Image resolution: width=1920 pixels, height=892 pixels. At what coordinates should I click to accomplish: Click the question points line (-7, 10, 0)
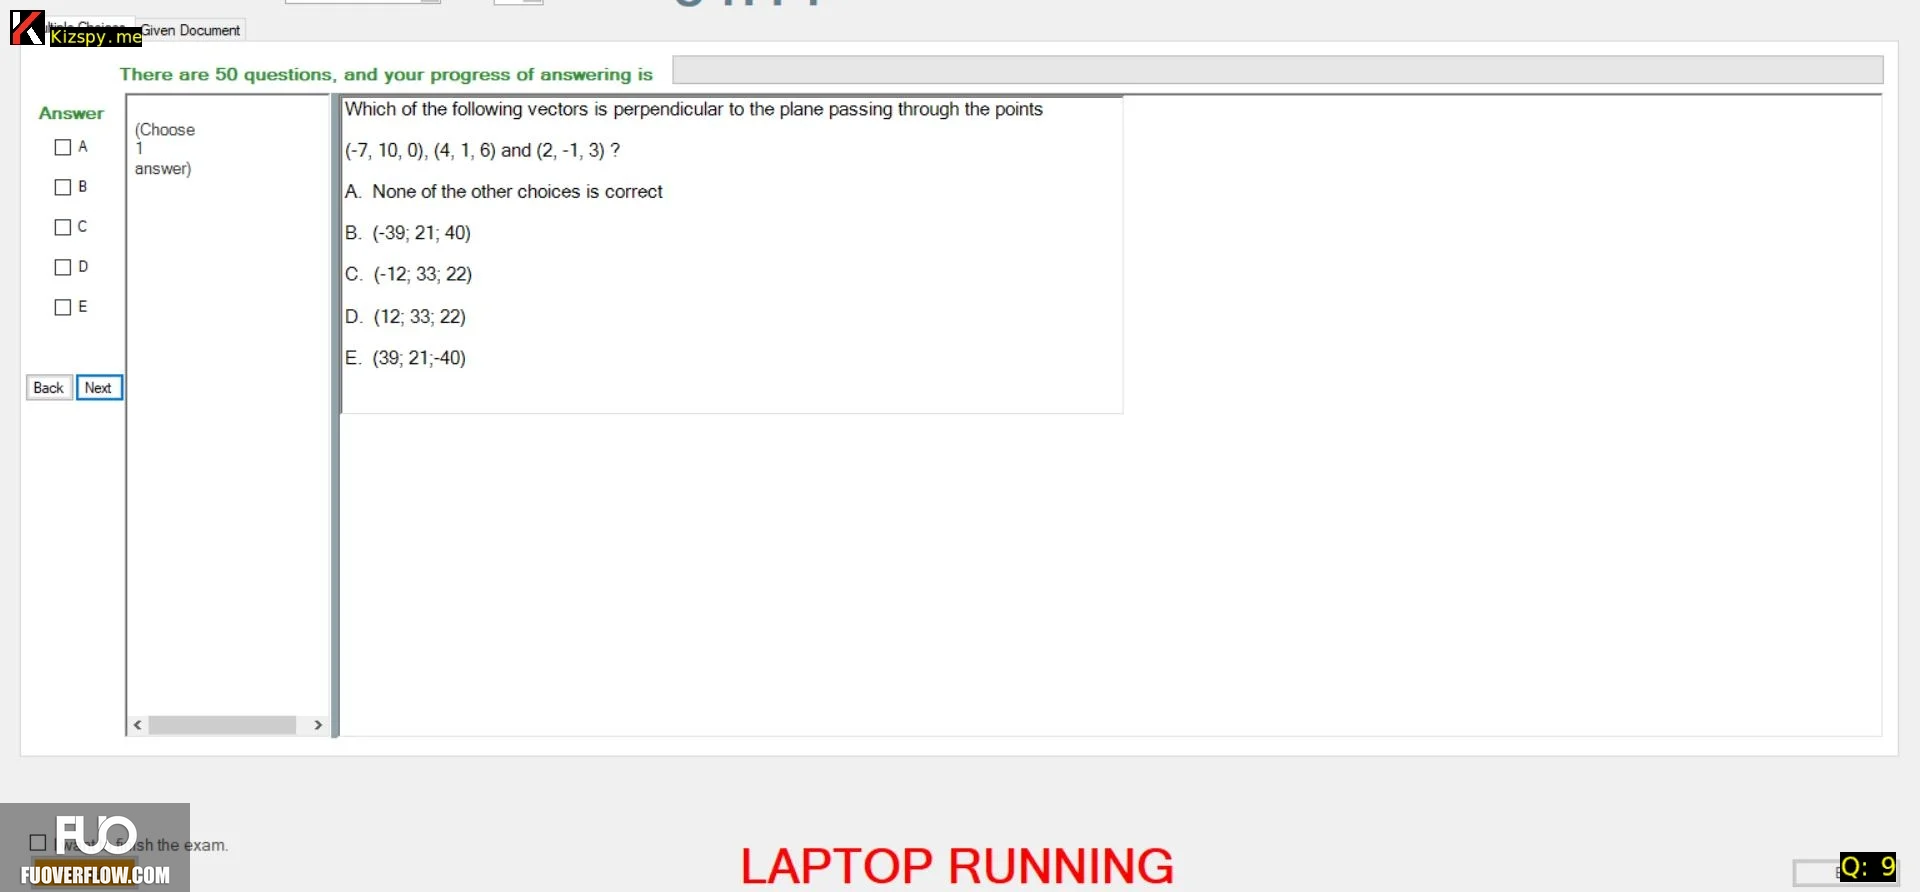482,150
